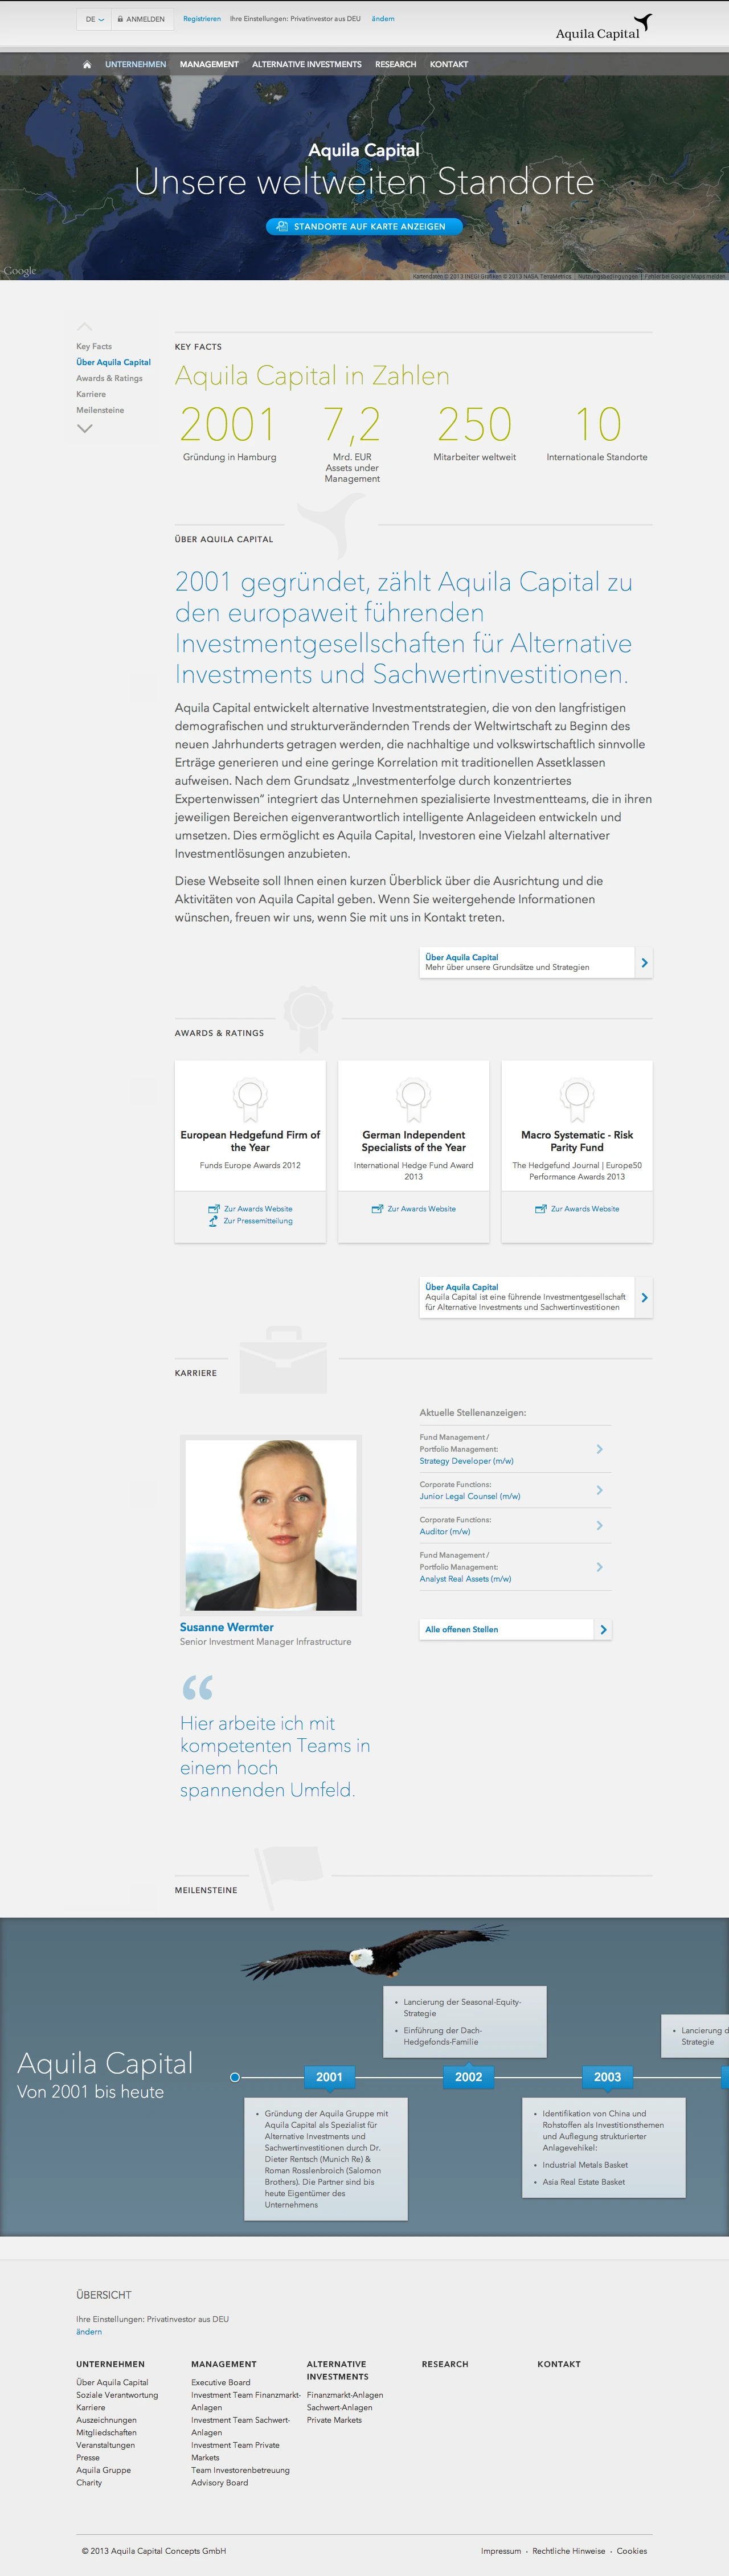Click 'ändern' link in the footer Übersicht
729x2576 pixels.
(x=89, y=2331)
